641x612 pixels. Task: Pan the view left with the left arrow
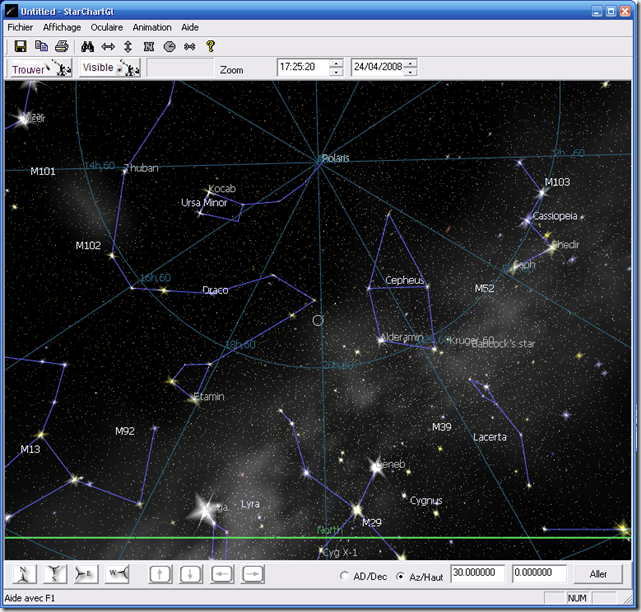tap(222, 574)
